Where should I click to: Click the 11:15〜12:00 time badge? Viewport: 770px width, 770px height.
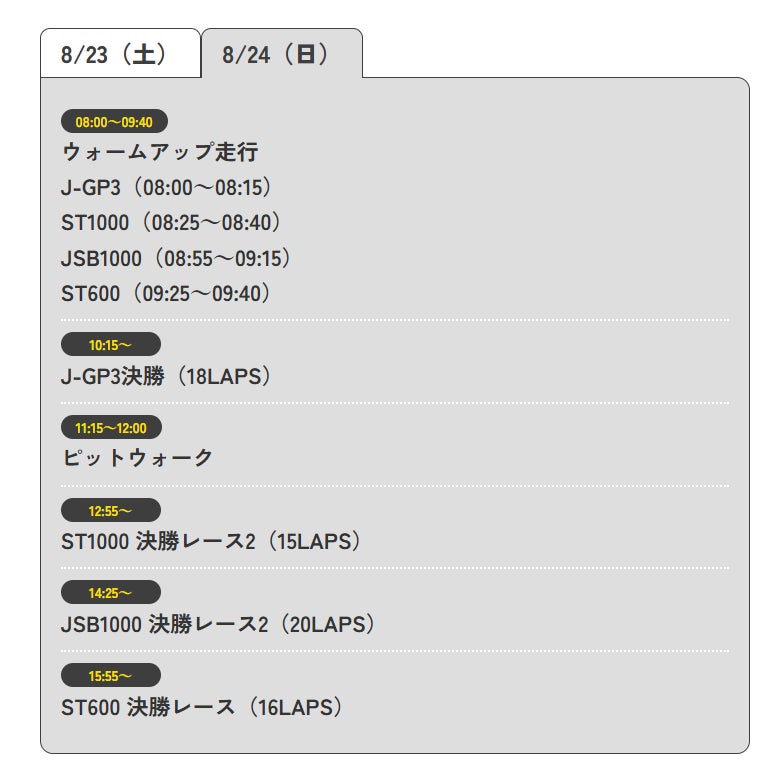111,428
